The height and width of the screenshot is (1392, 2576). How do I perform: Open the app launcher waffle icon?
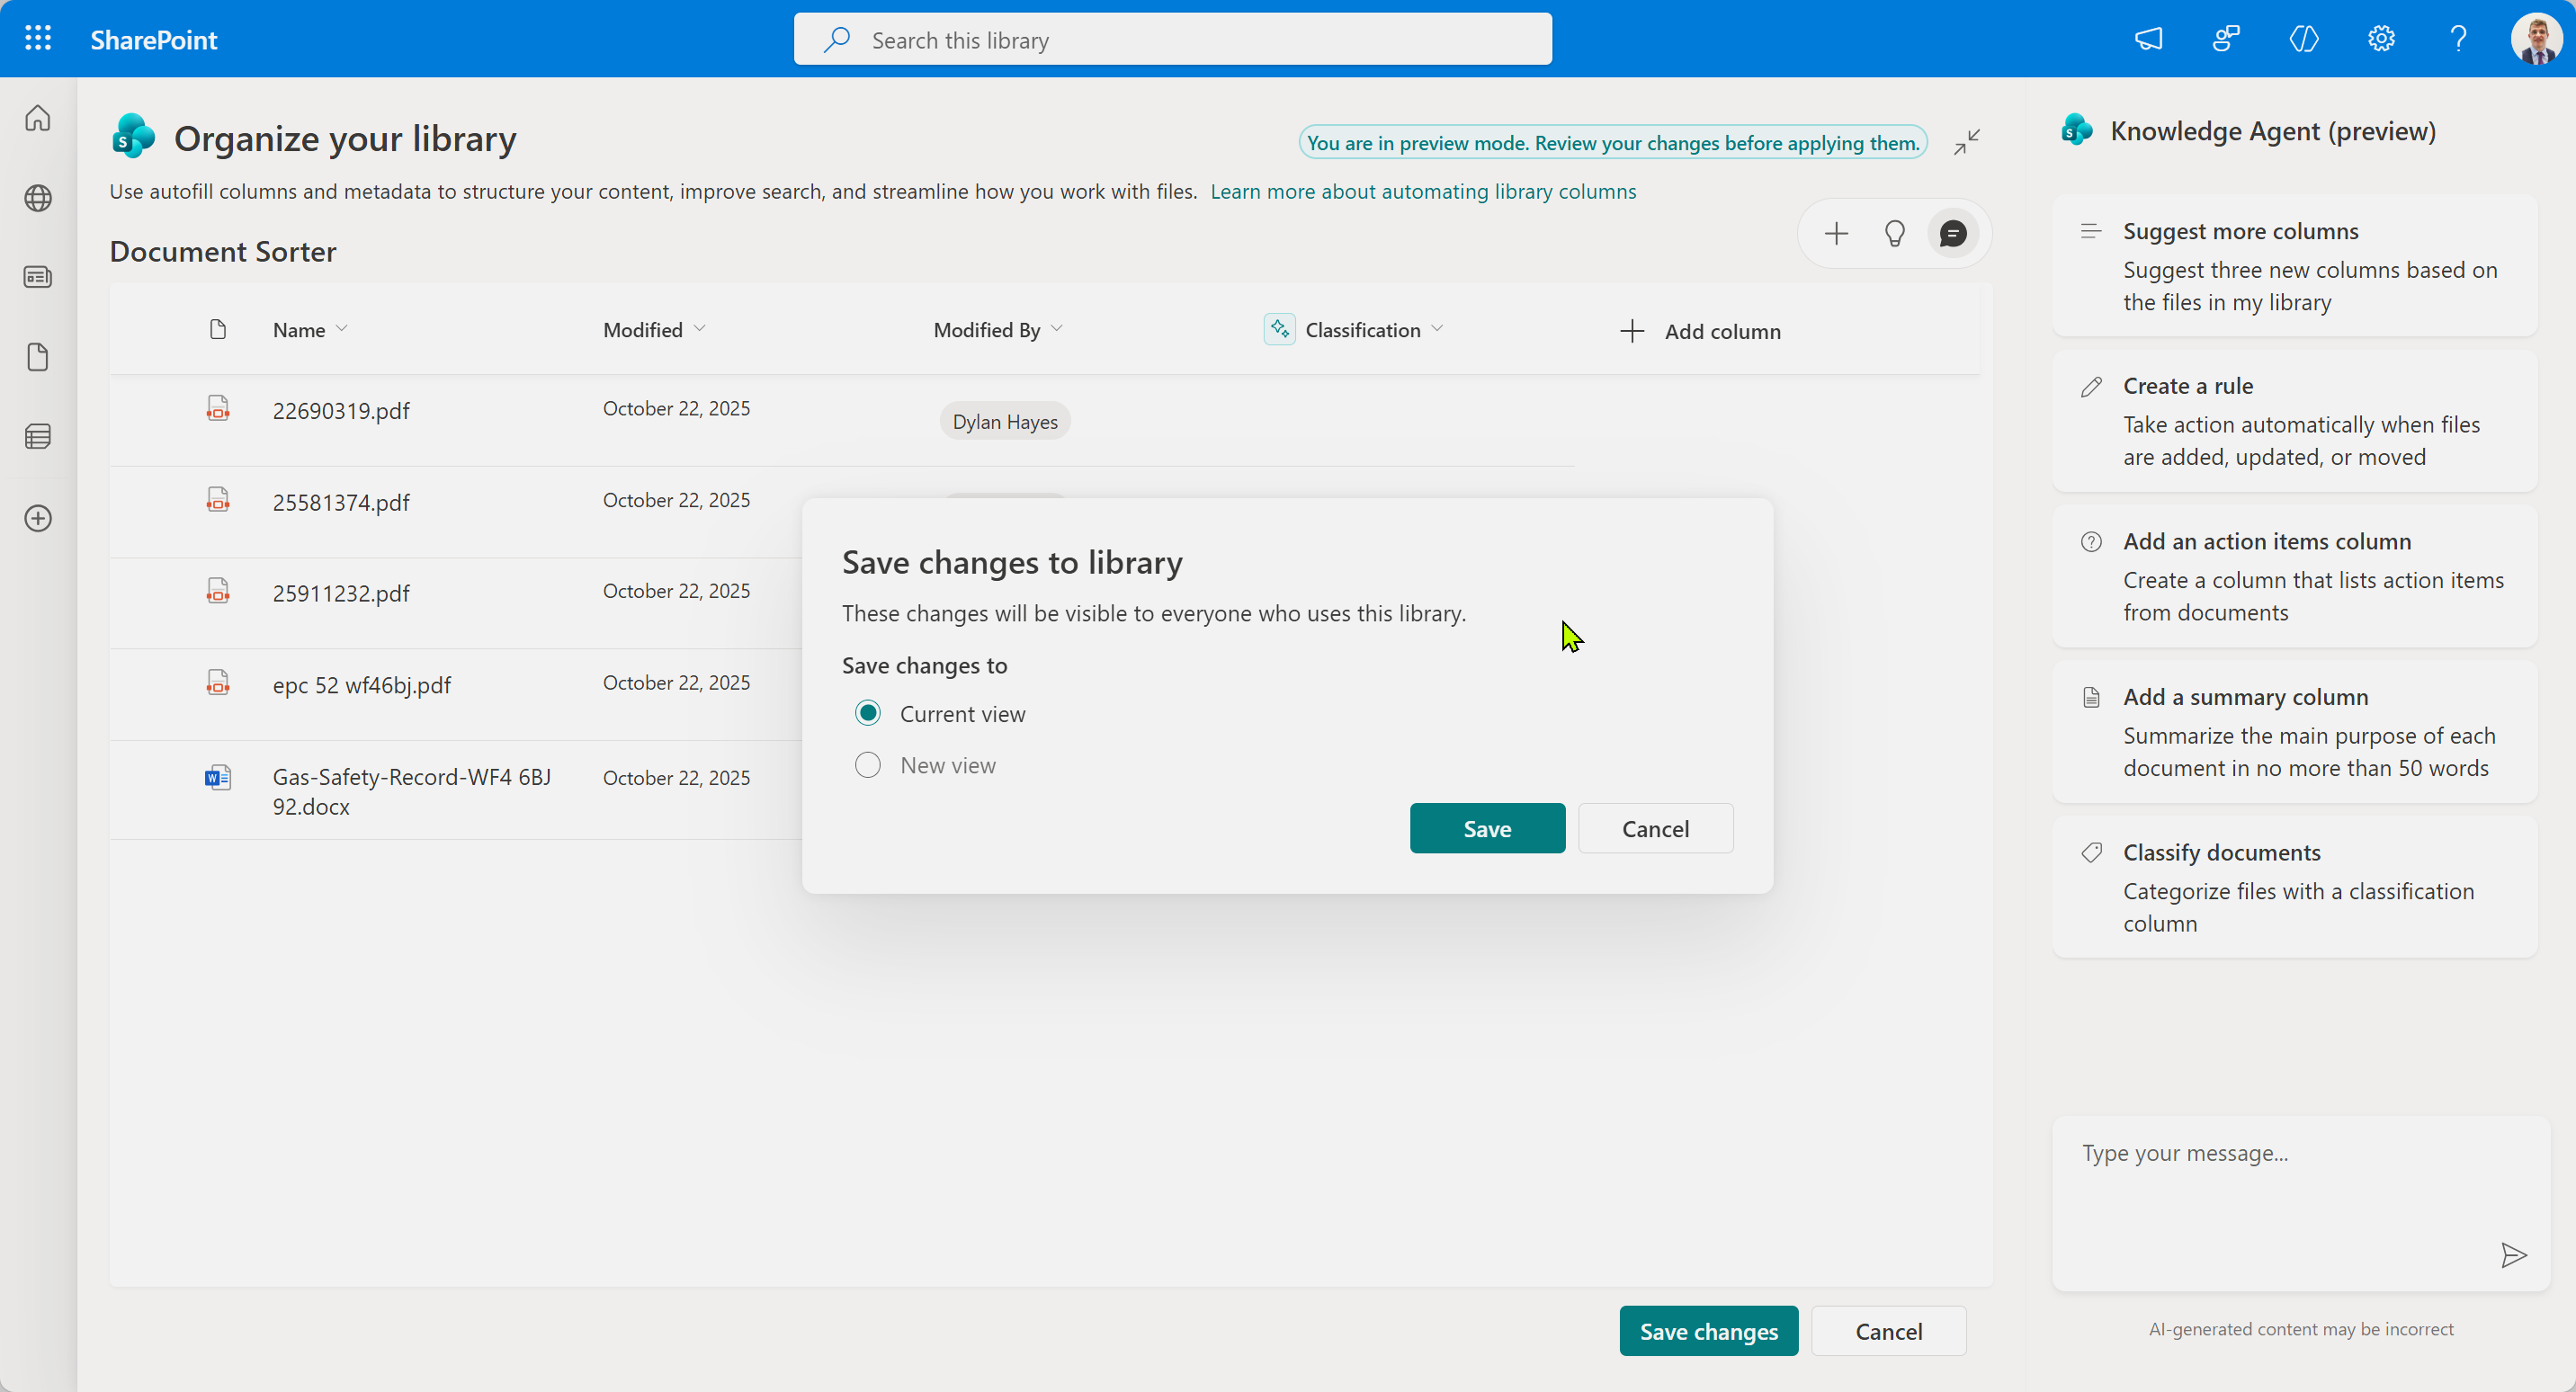click(x=38, y=39)
